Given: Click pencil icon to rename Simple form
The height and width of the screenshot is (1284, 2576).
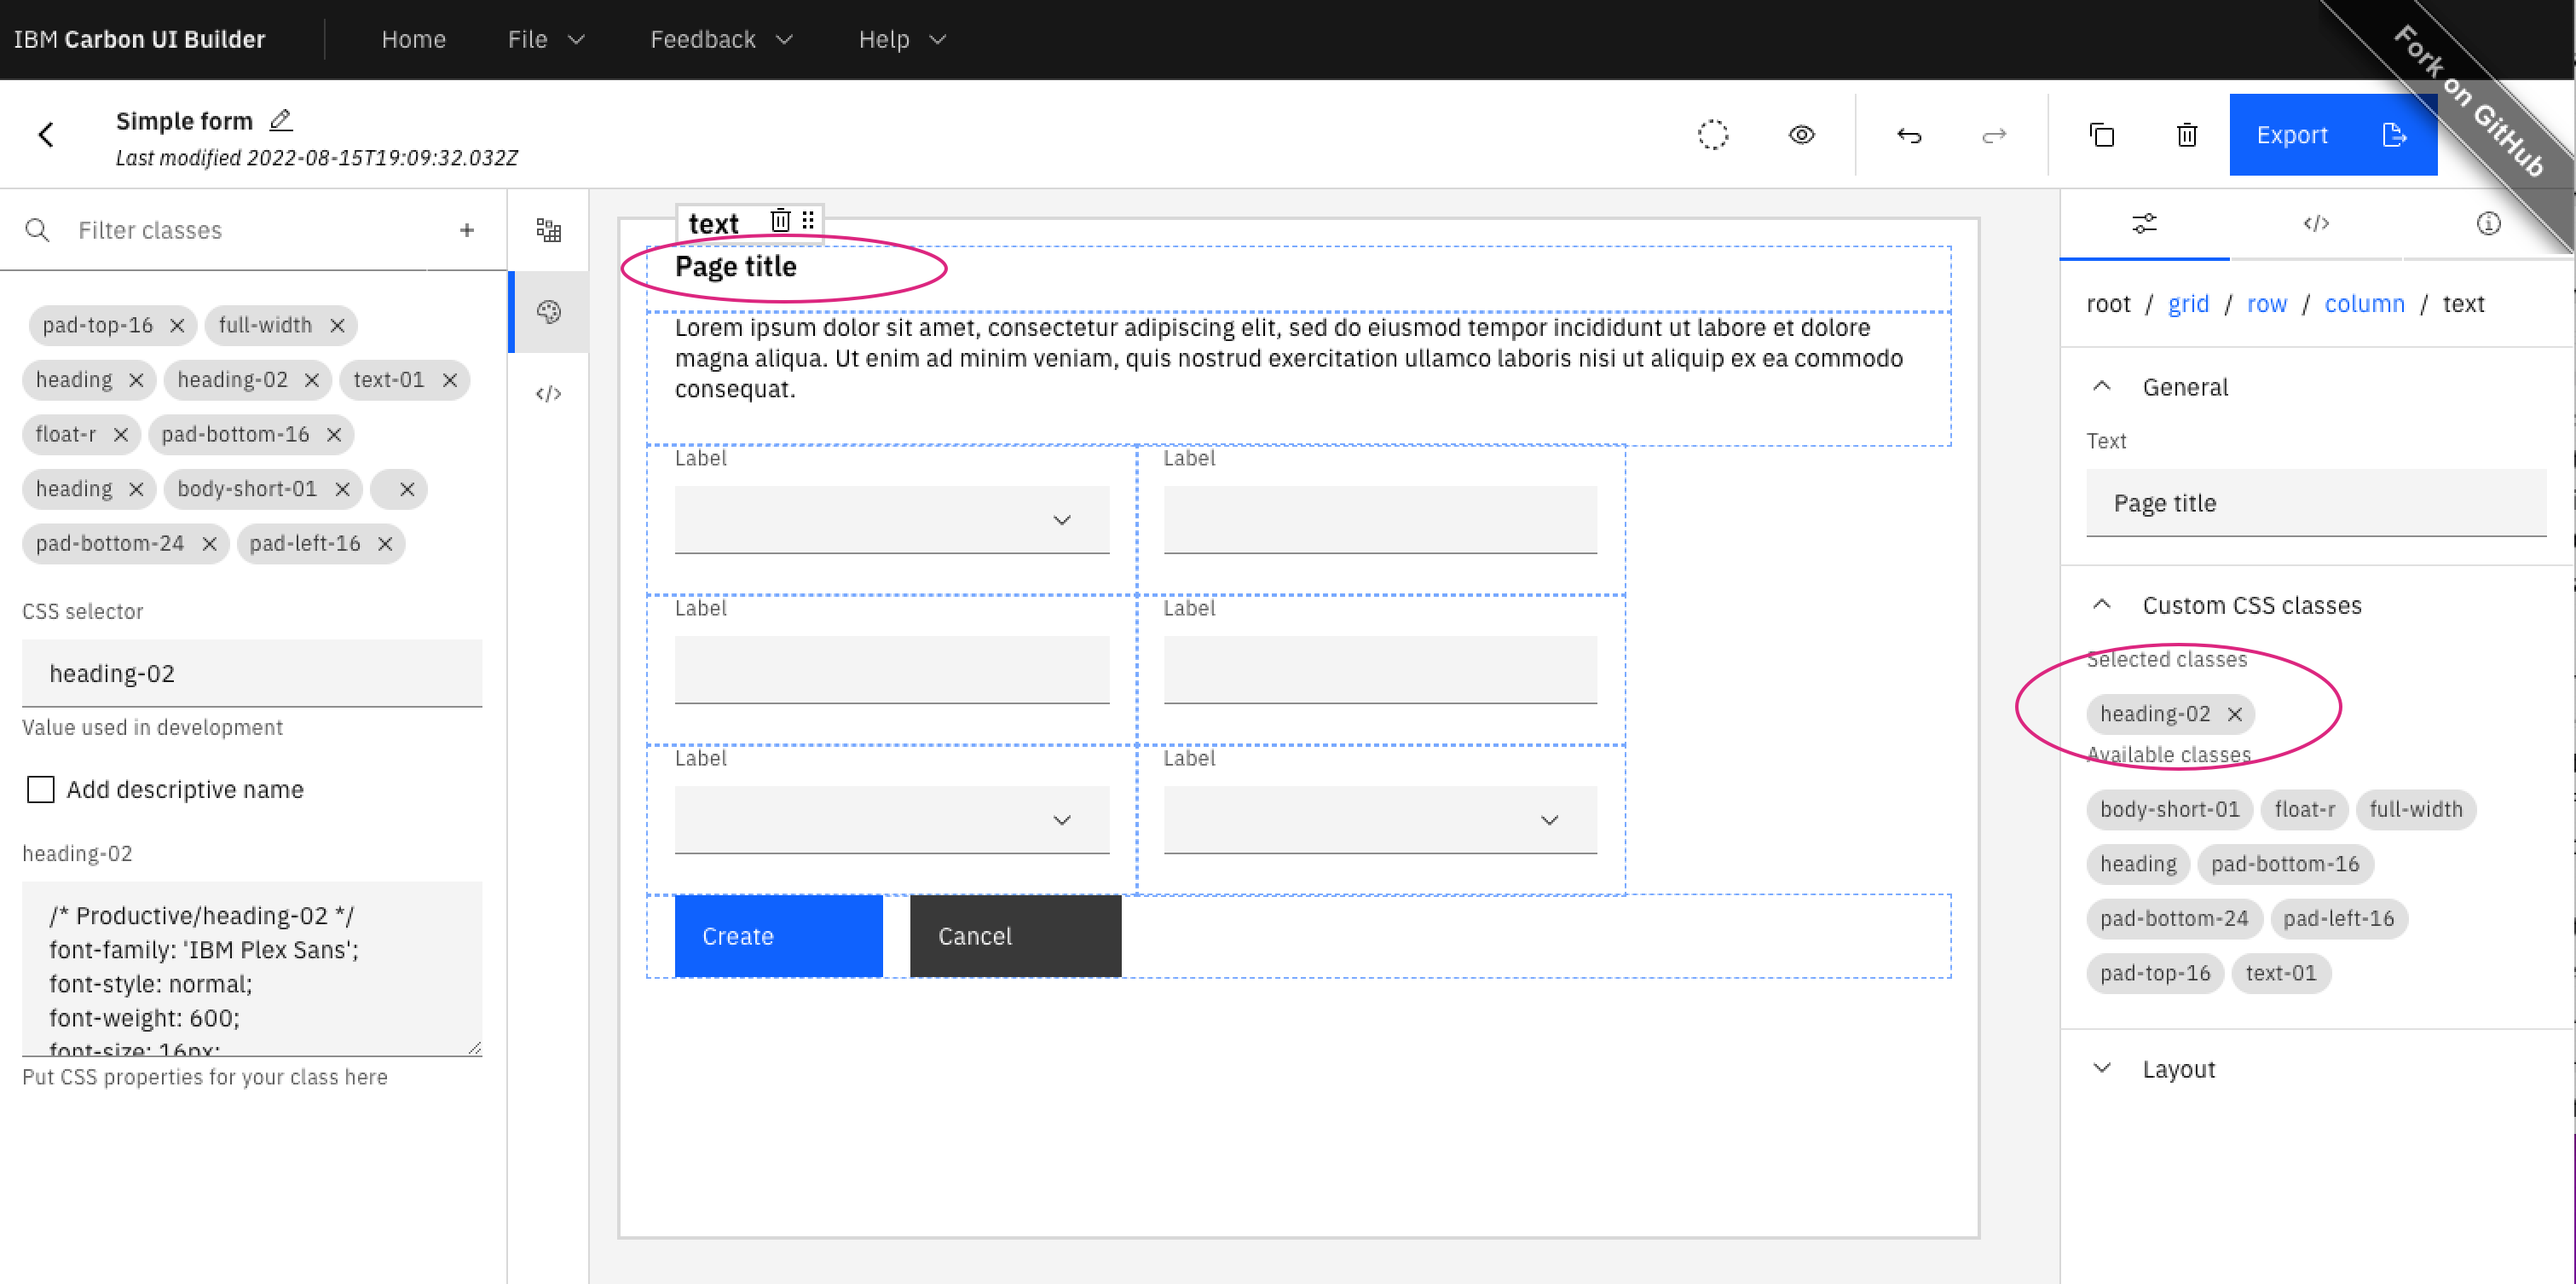Looking at the screenshot, I should (x=281, y=120).
